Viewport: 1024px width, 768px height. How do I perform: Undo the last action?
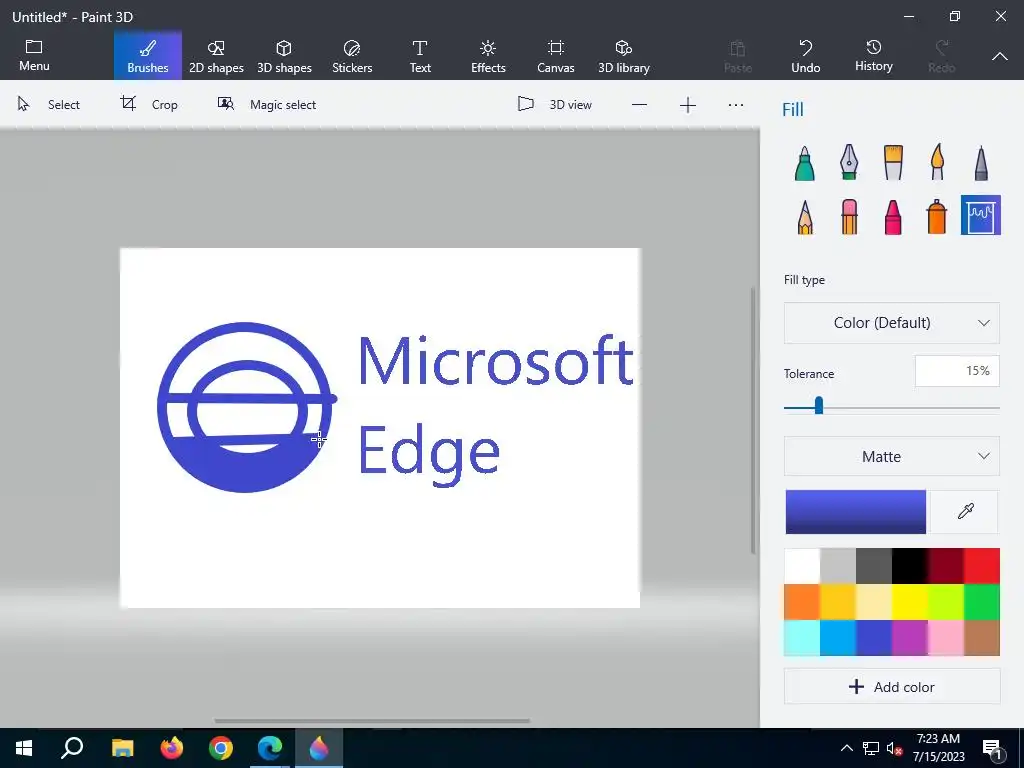coord(805,56)
